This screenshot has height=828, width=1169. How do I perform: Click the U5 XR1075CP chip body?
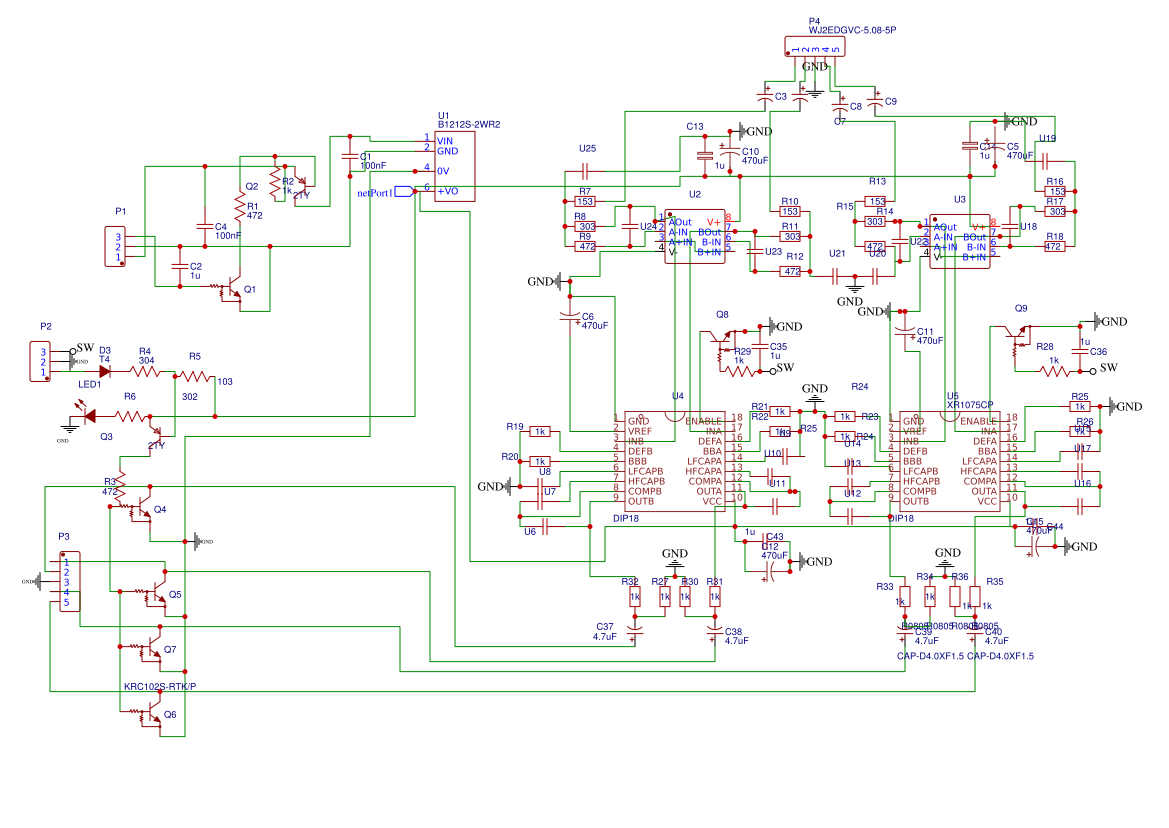[949, 462]
